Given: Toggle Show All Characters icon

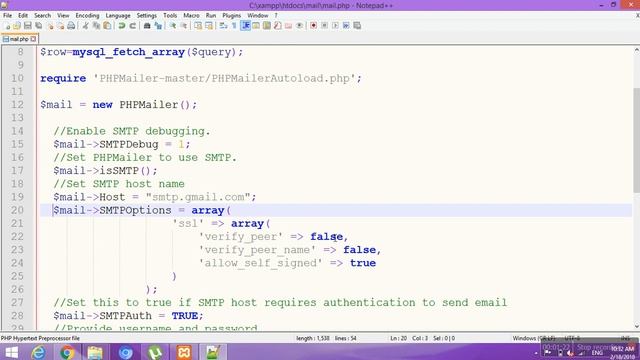Looking at the screenshot, I should coord(234,26).
